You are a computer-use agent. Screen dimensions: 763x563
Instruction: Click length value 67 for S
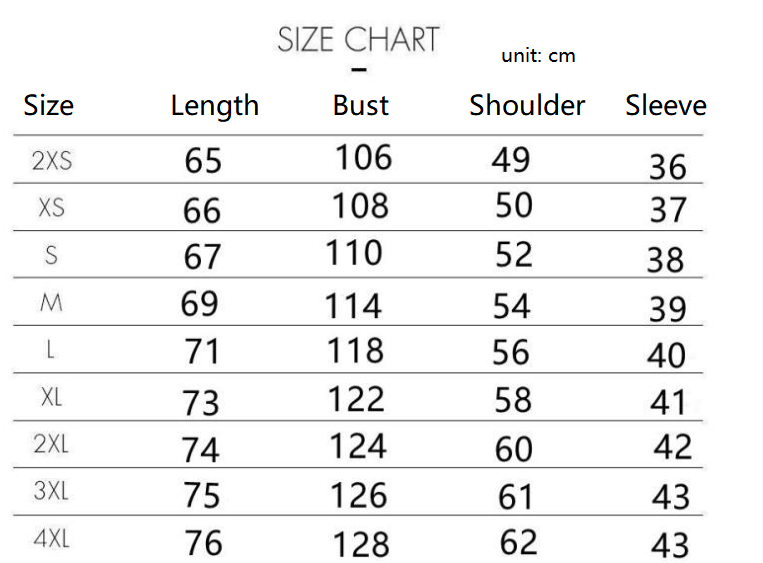click(x=202, y=256)
